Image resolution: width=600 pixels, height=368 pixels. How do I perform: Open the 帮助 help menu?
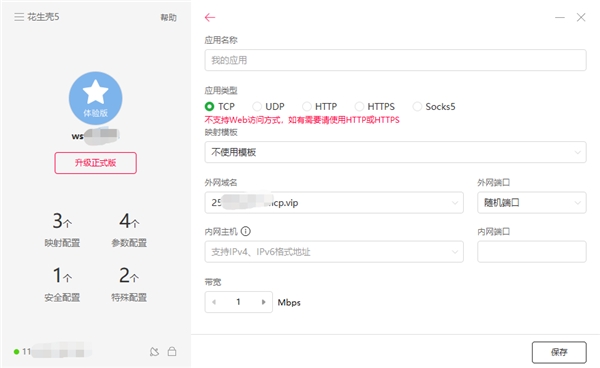pyautogui.click(x=168, y=17)
